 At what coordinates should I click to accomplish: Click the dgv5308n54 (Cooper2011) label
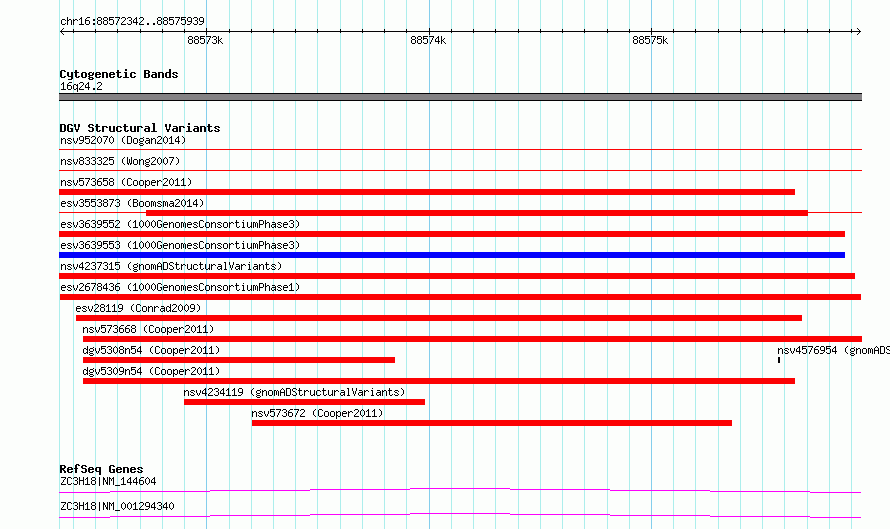(151, 350)
